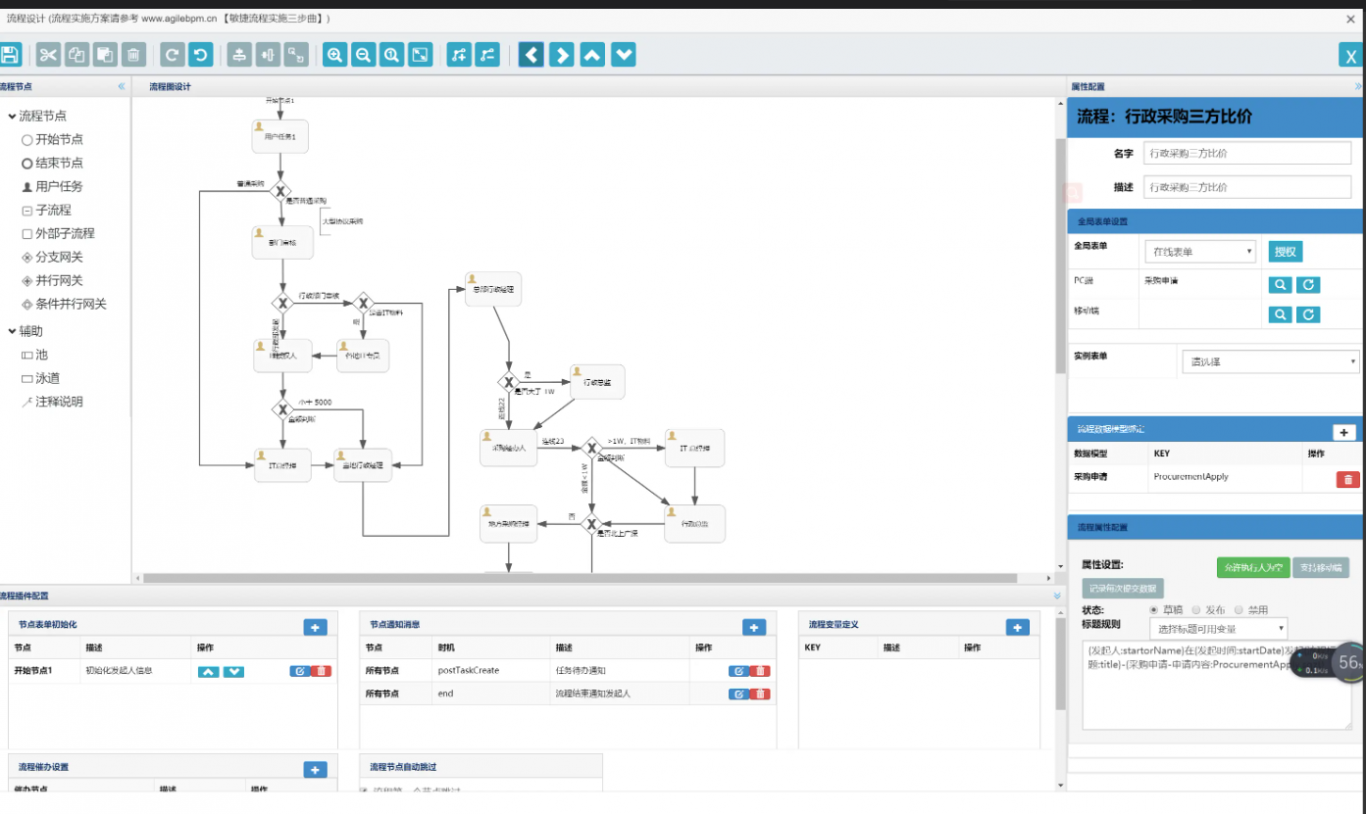Collapse the 流程插件配置 bottom panel
1366x814 pixels.
click(1057, 596)
